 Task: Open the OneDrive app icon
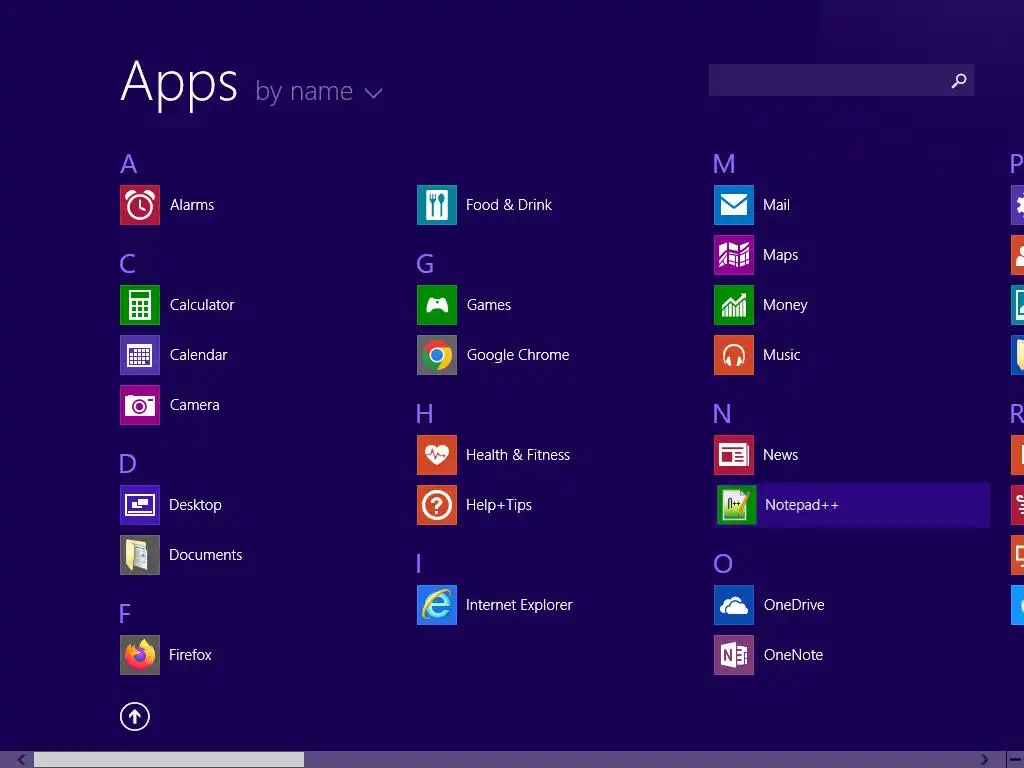pos(734,605)
